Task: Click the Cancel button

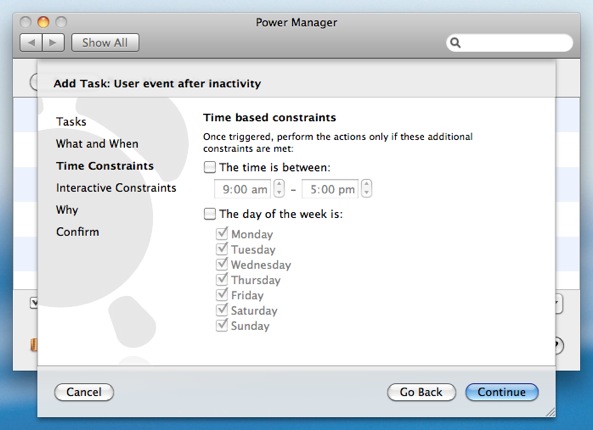Action: (x=84, y=392)
